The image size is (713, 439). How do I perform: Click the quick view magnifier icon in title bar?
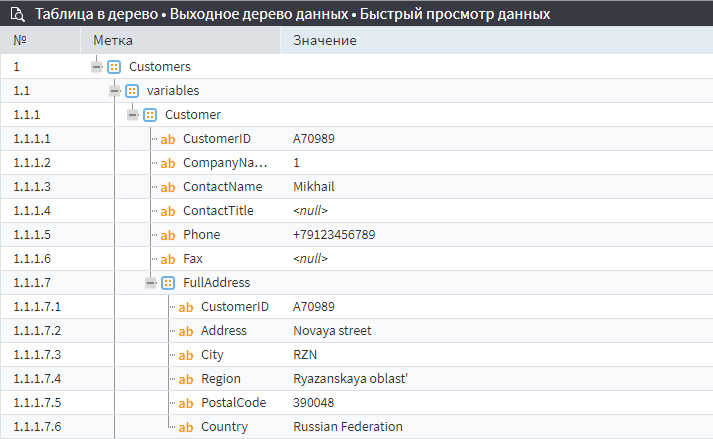click(x=17, y=15)
